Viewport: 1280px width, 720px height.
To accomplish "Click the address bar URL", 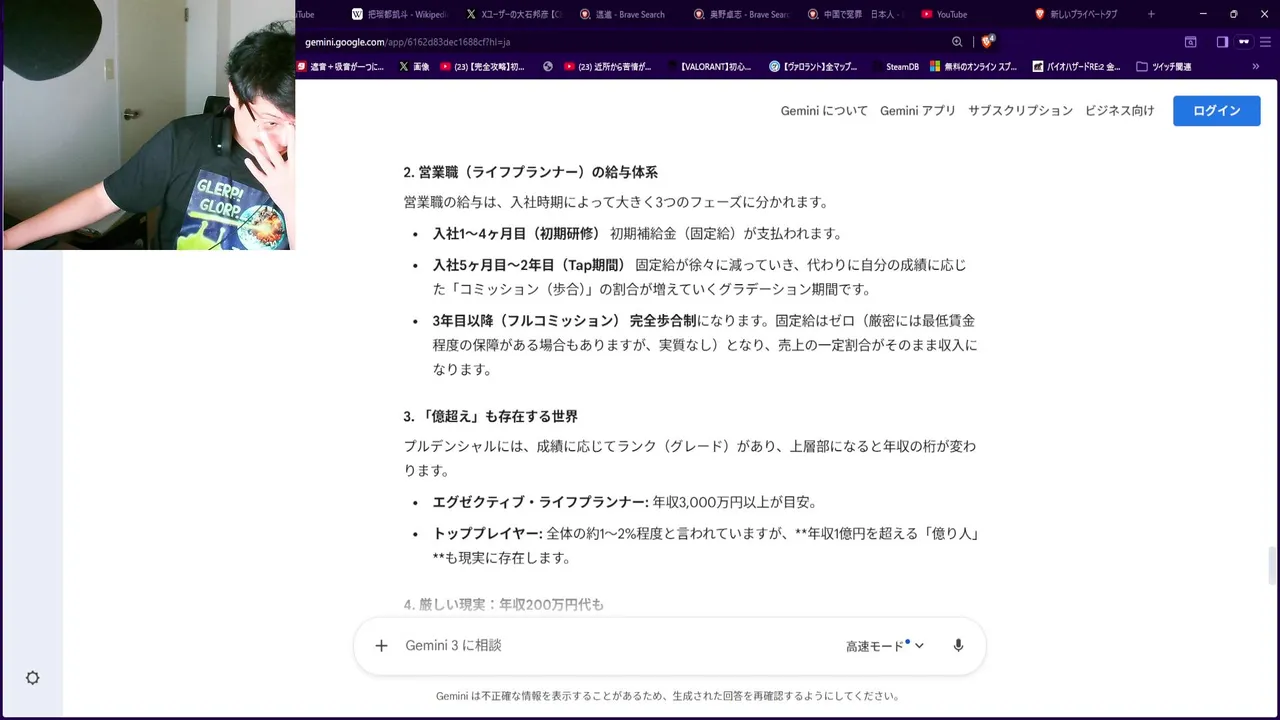I will (407, 42).
